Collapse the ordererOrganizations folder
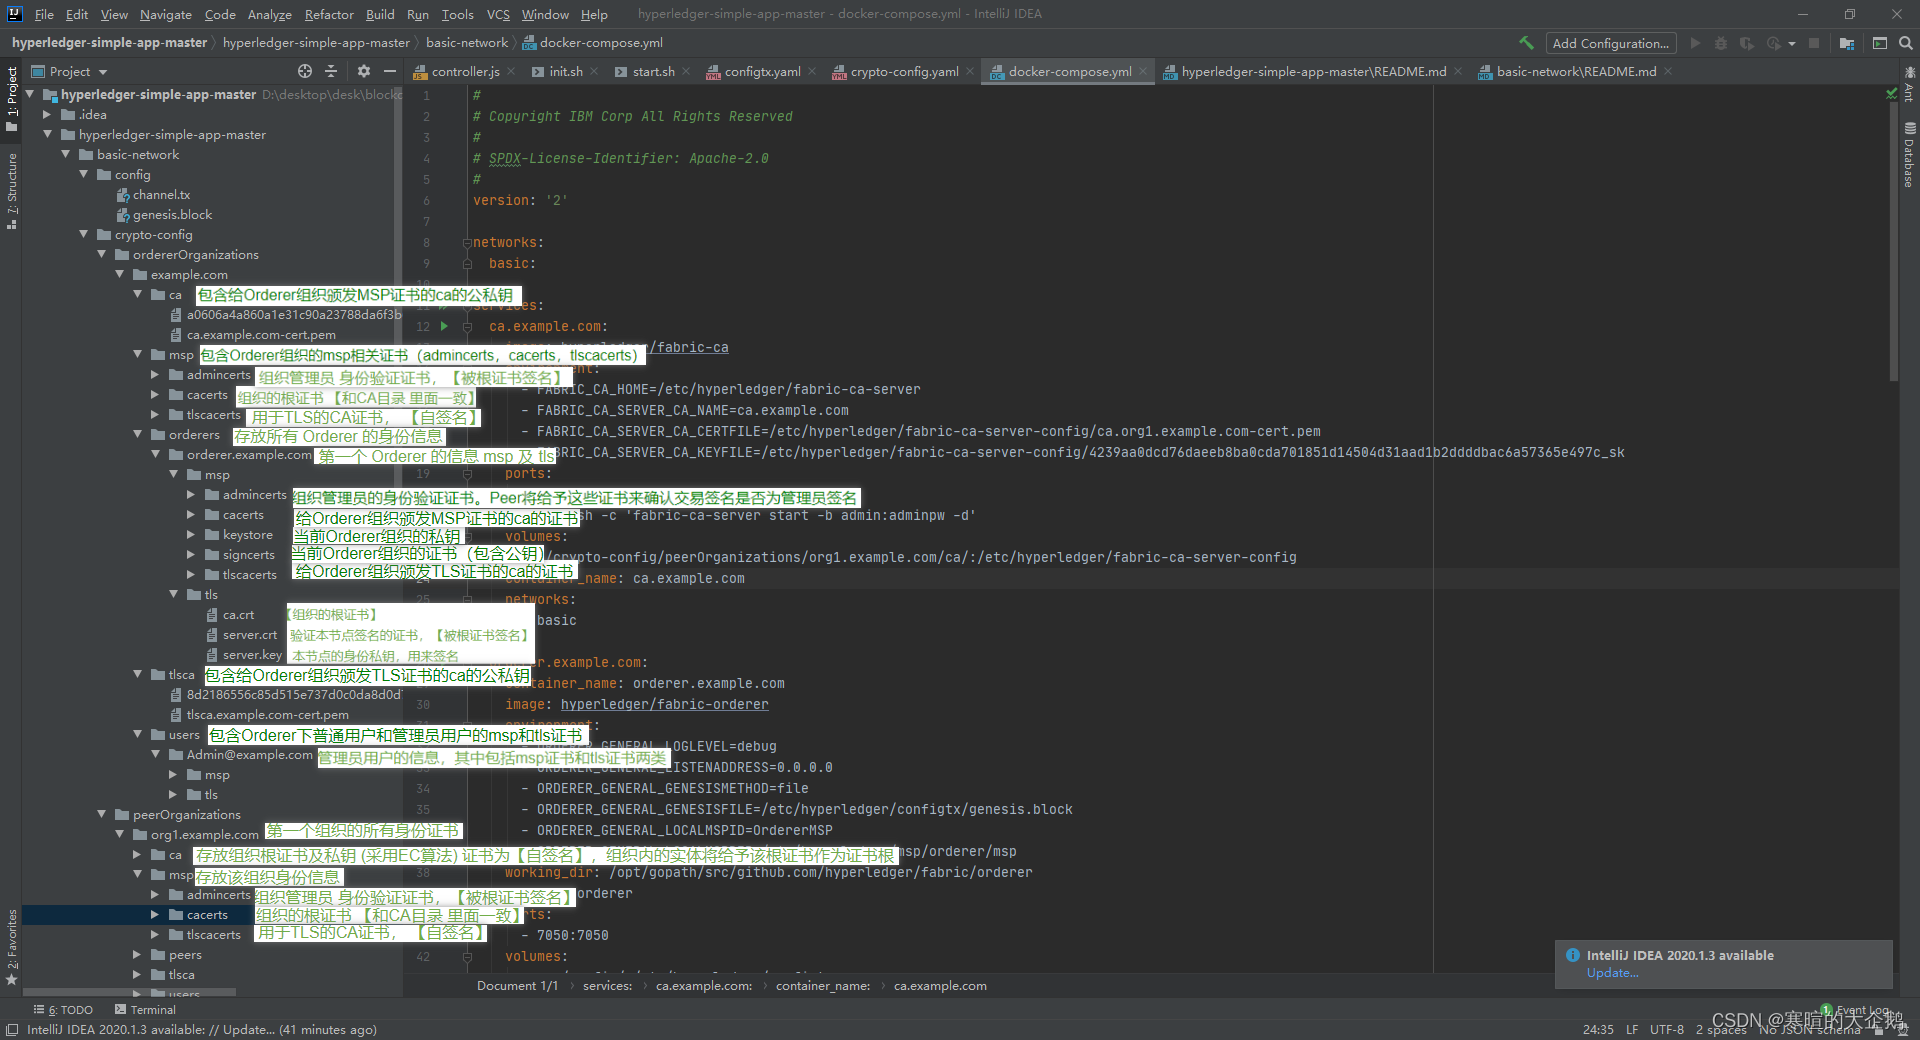The width and height of the screenshot is (1920, 1040). pos(101,254)
